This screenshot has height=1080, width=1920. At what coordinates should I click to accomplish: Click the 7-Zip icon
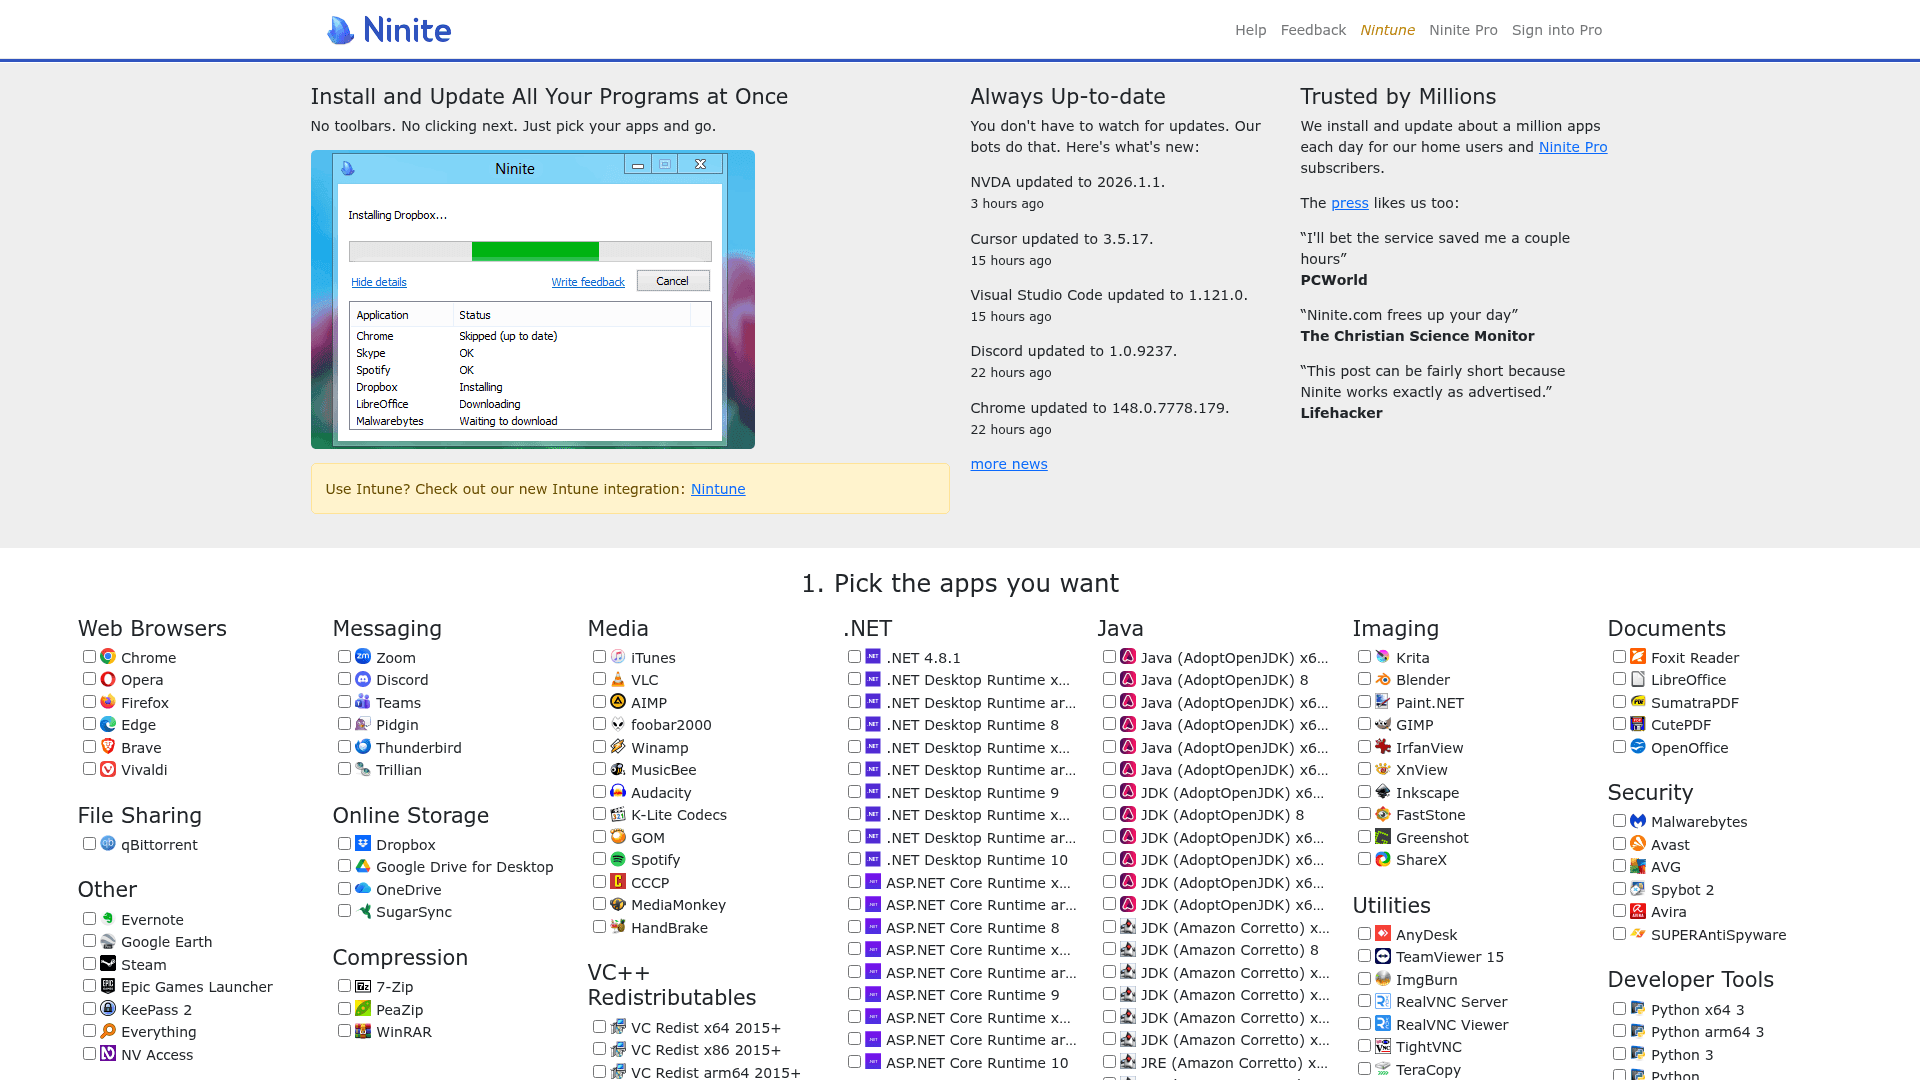point(363,986)
